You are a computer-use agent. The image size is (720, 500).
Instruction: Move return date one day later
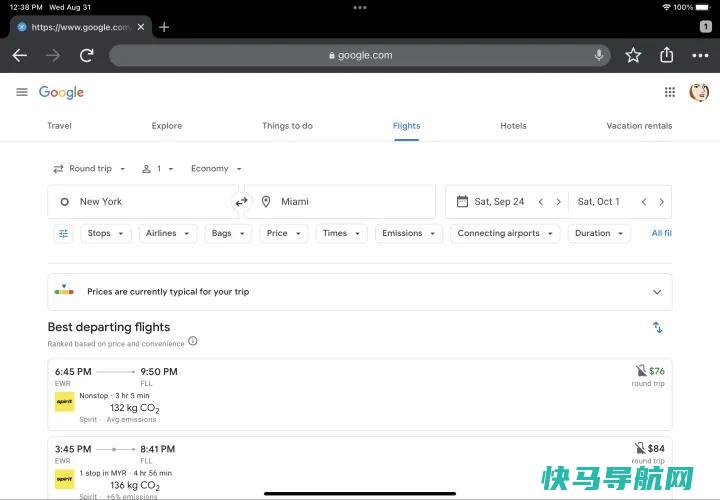click(x=661, y=202)
